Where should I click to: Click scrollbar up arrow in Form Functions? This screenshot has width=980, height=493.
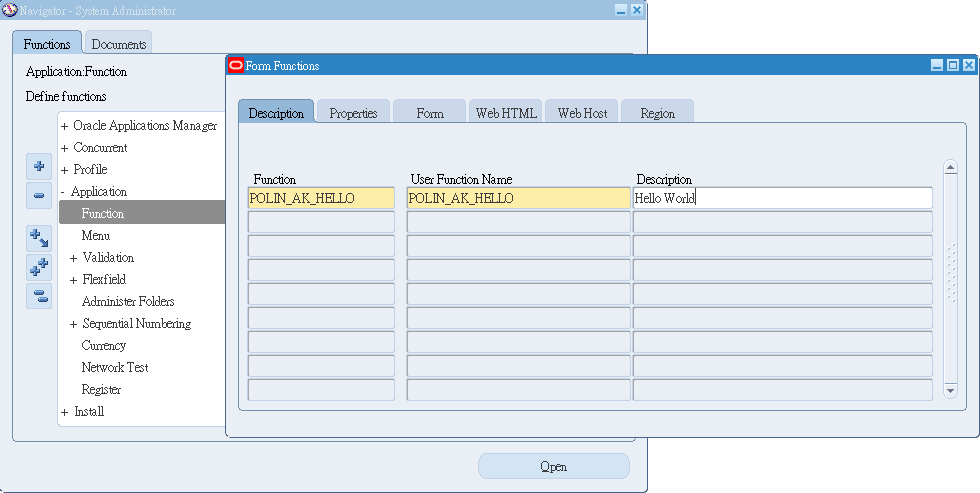click(x=951, y=167)
